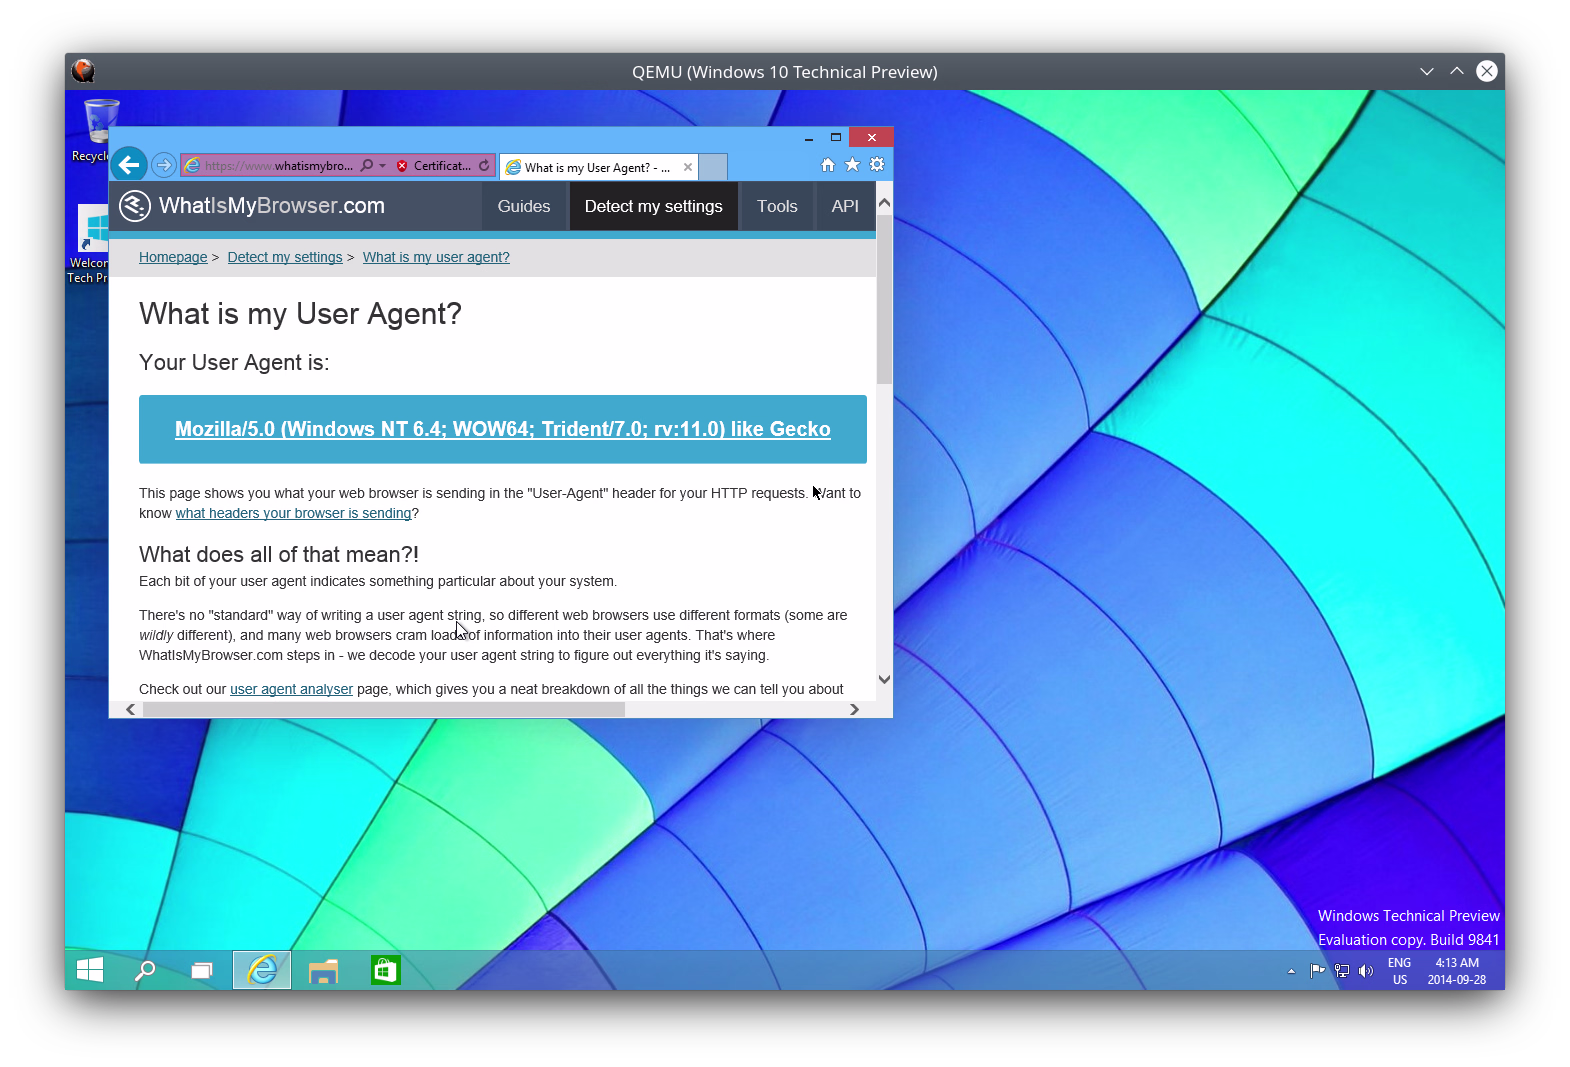Select the Tools site menu item
This screenshot has height=1067, width=1570.
coord(777,206)
